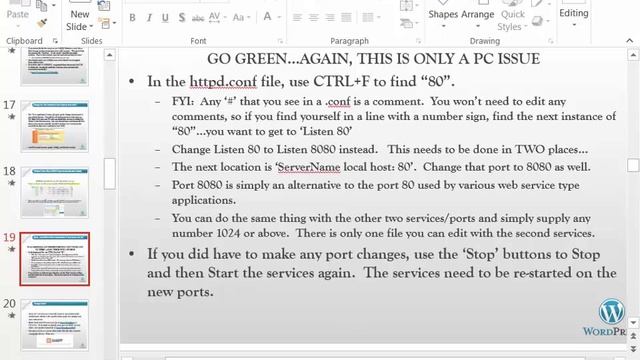Justify the text
This screenshot has width=640, height=360.
click(x=346, y=18)
